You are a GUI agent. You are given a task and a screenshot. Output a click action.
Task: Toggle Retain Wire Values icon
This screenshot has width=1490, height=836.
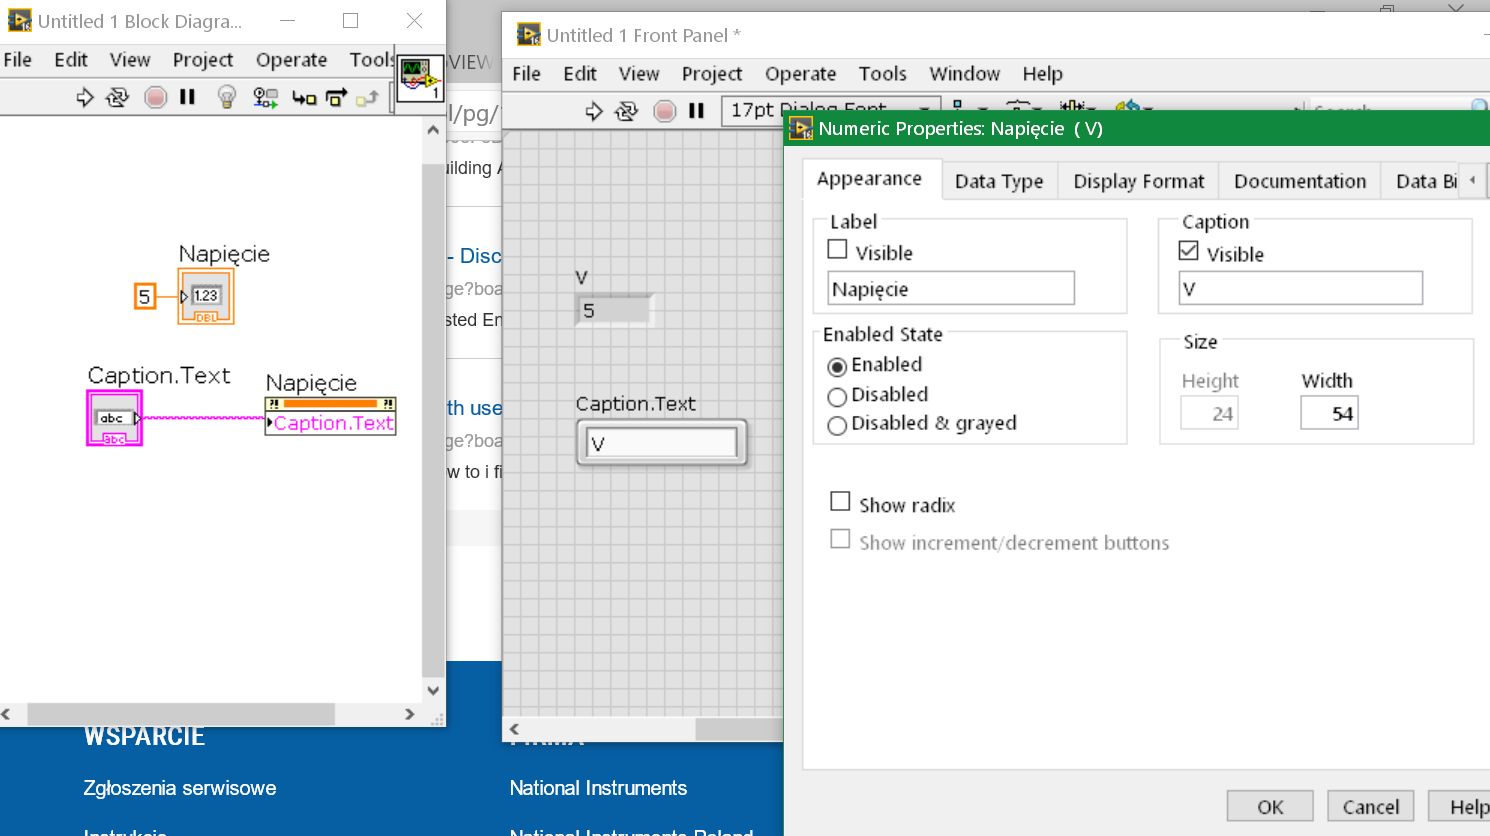pos(265,97)
